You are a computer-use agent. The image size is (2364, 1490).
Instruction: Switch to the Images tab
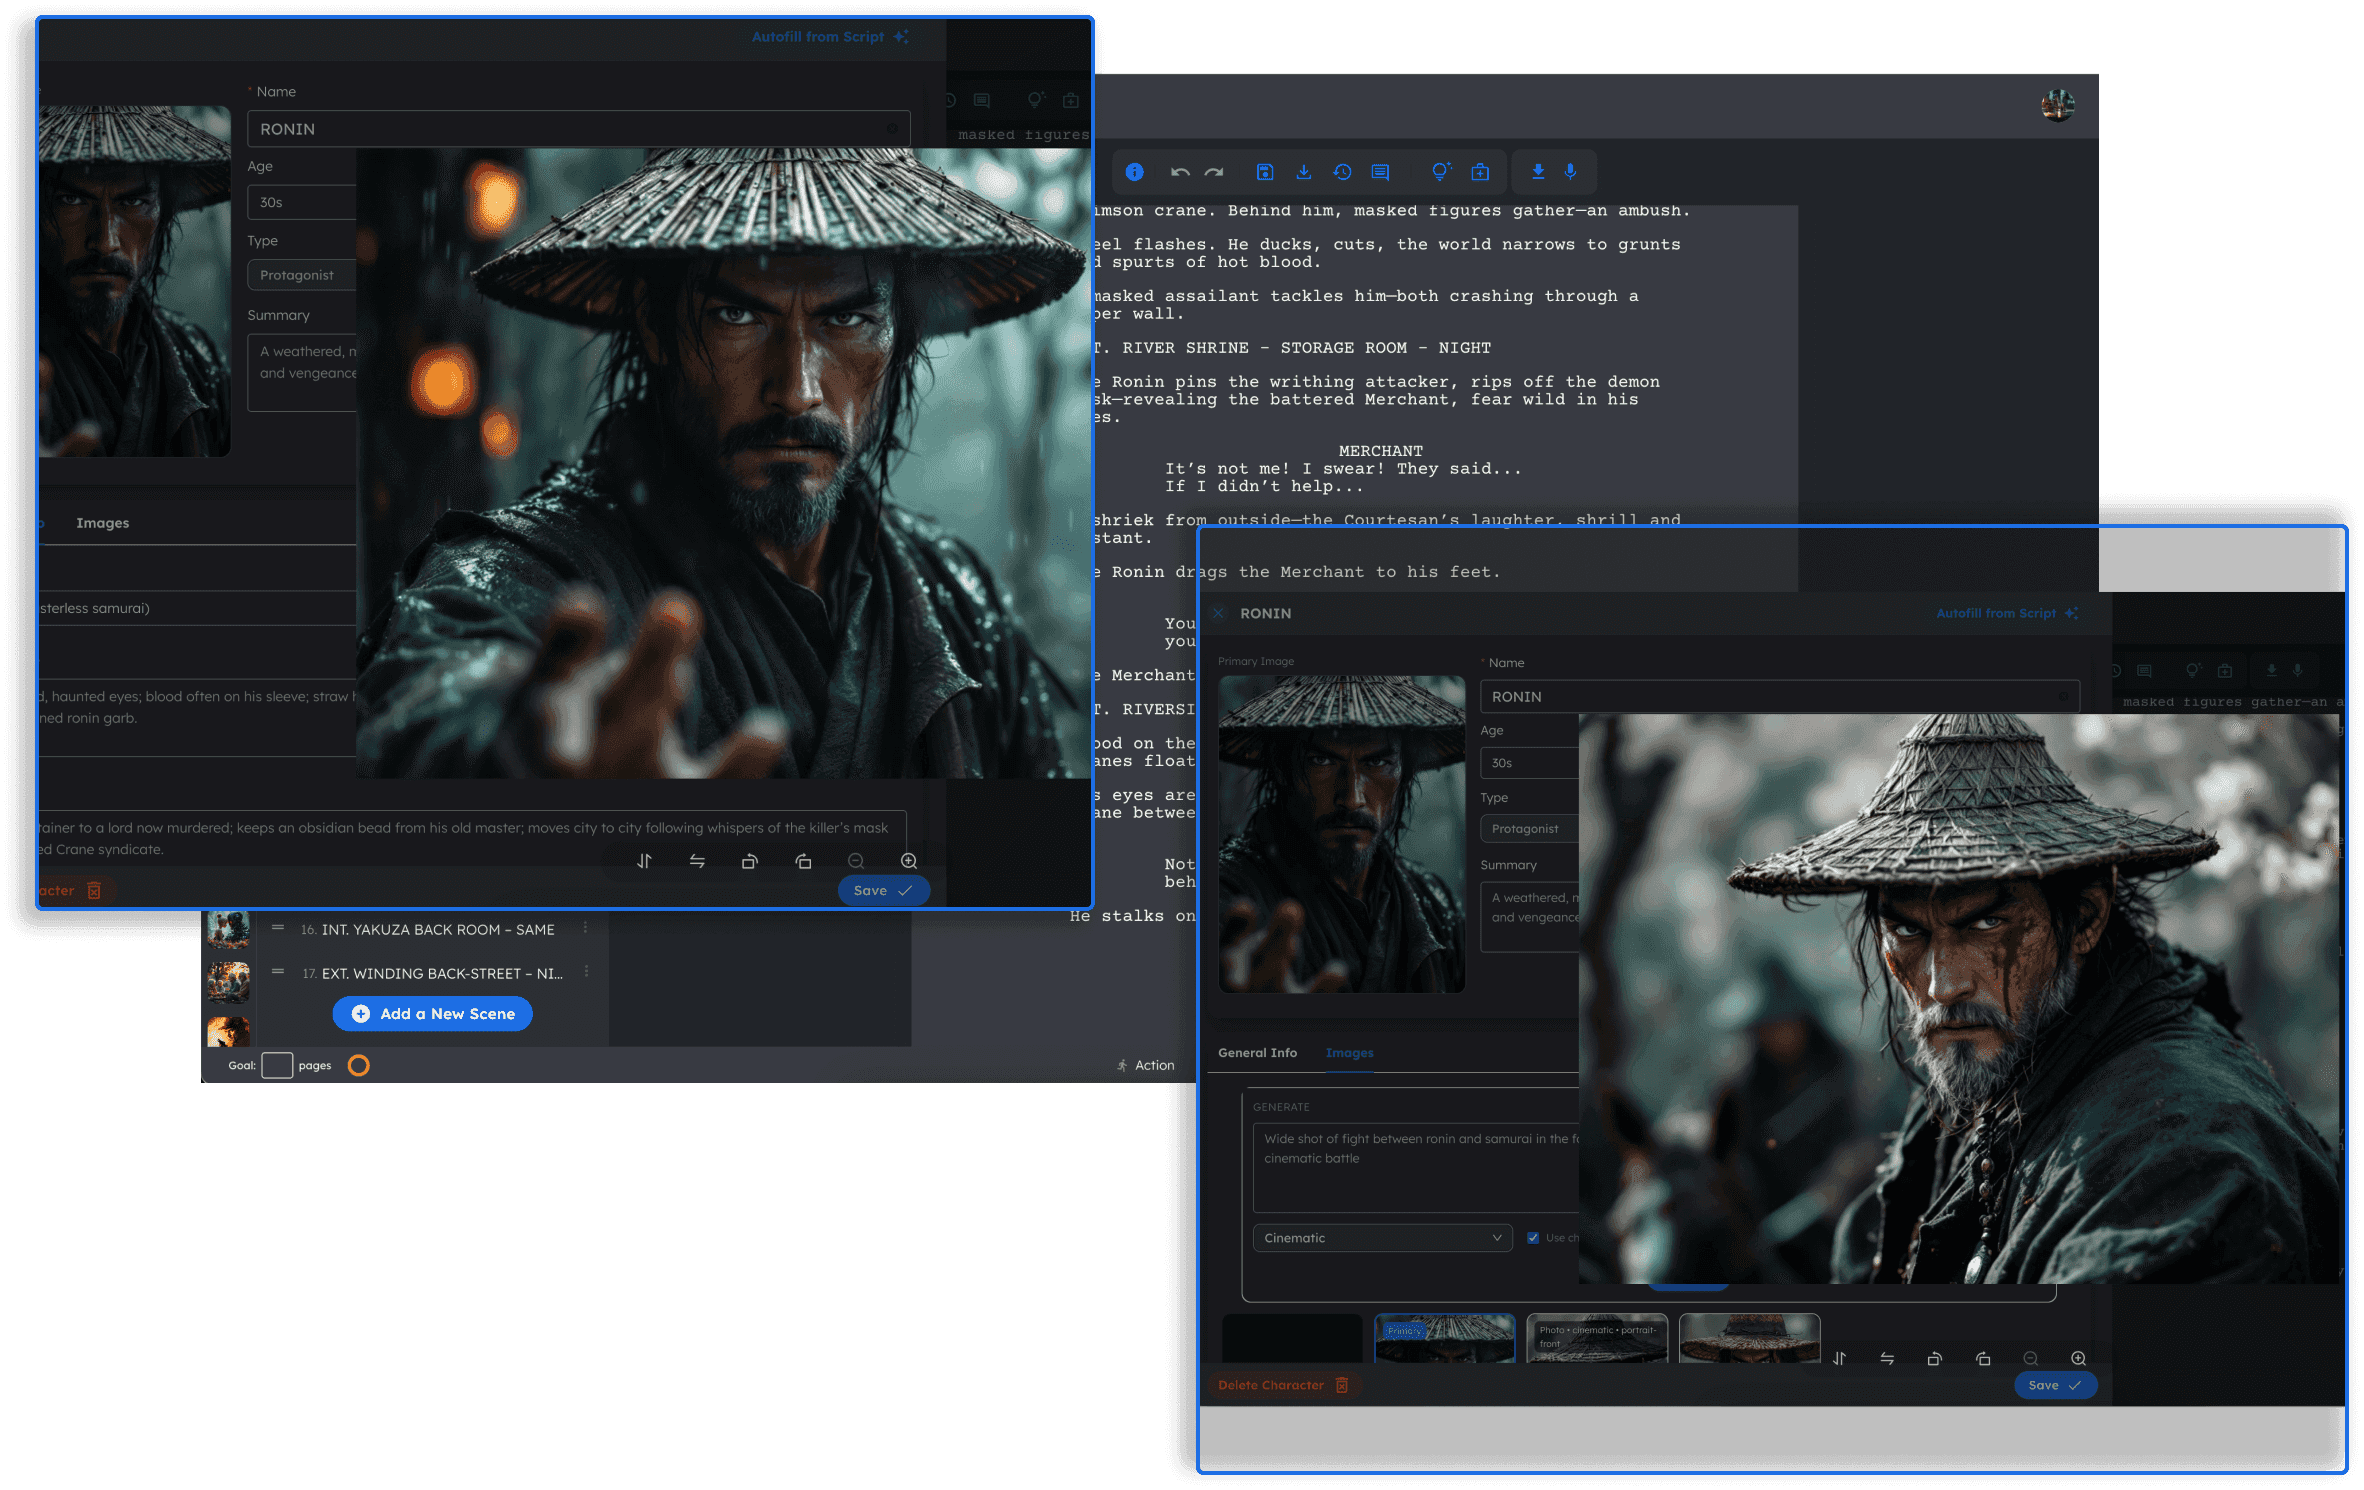point(1349,1052)
